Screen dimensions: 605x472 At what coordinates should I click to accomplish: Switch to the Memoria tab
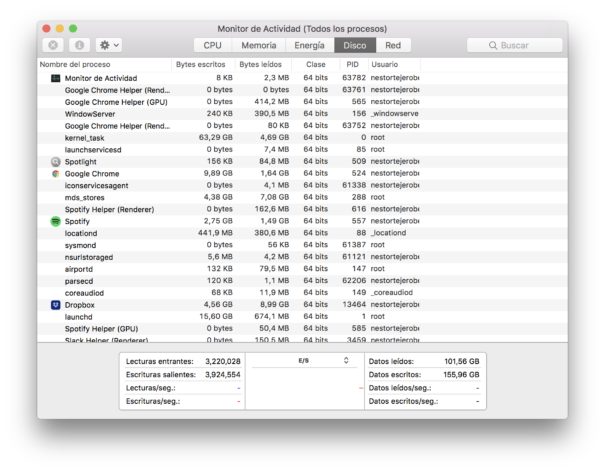pyautogui.click(x=258, y=45)
